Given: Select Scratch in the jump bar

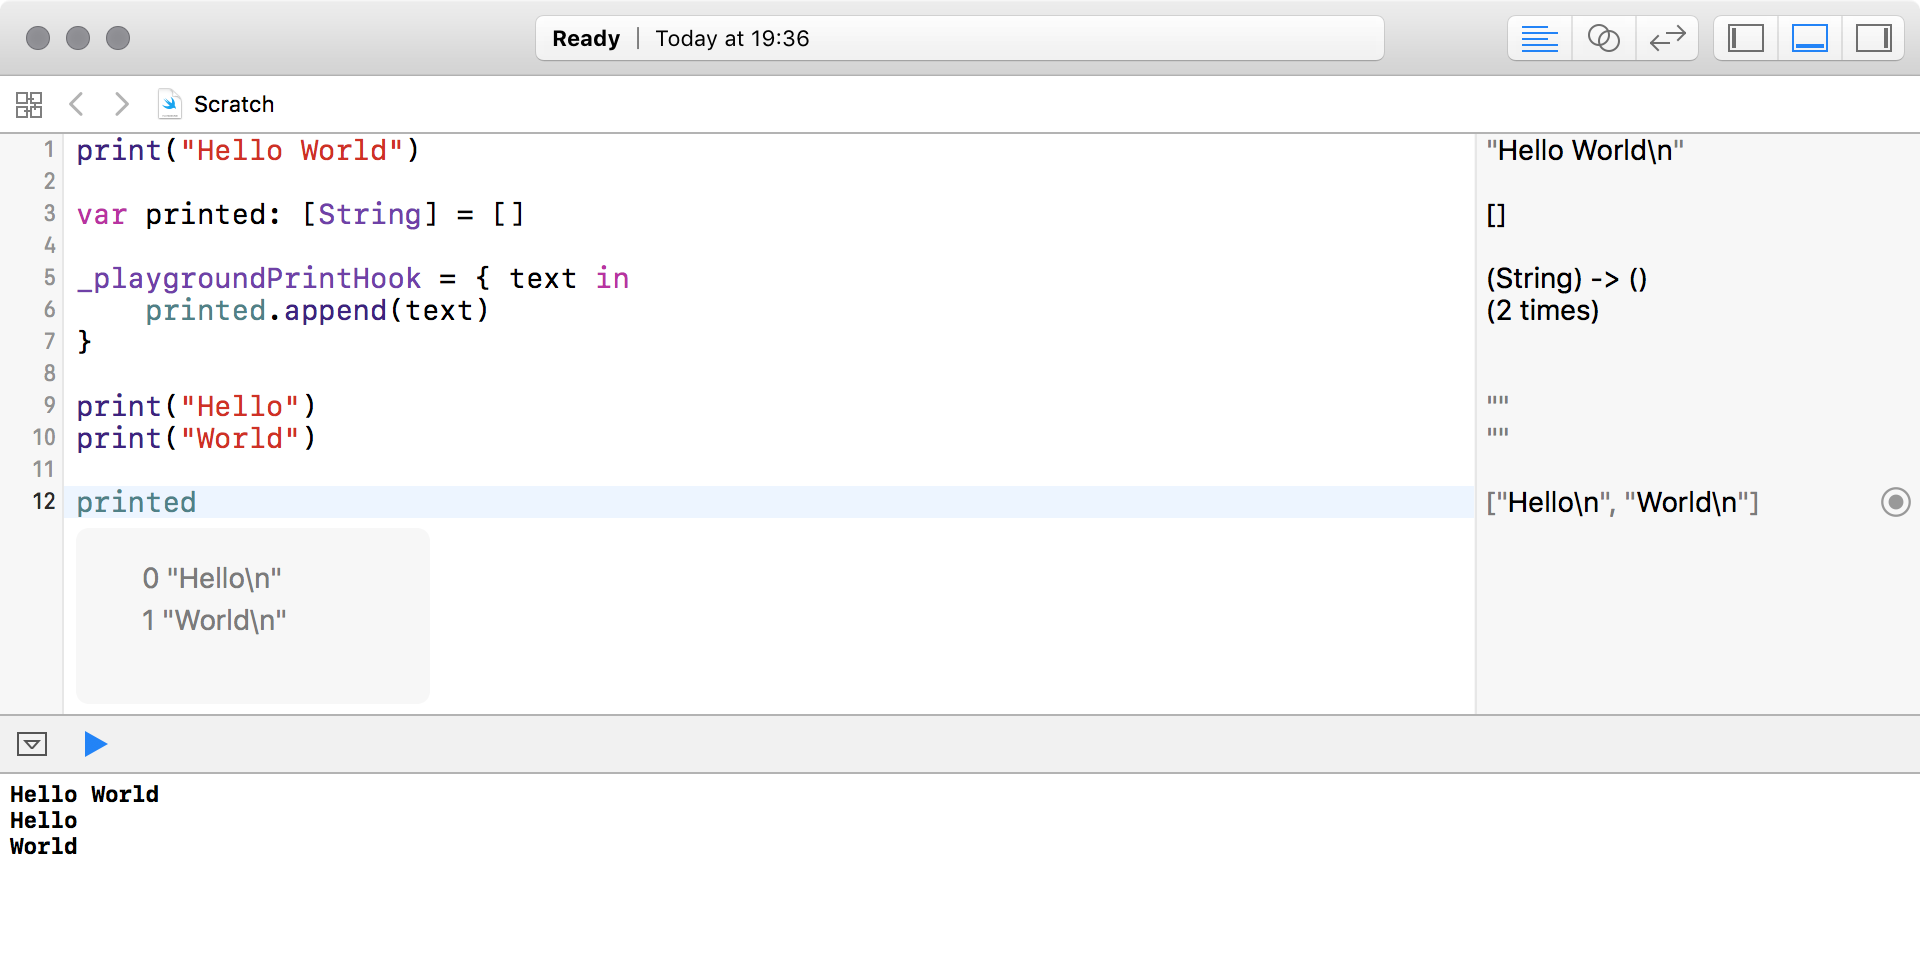Looking at the screenshot, I should point(233,104).
